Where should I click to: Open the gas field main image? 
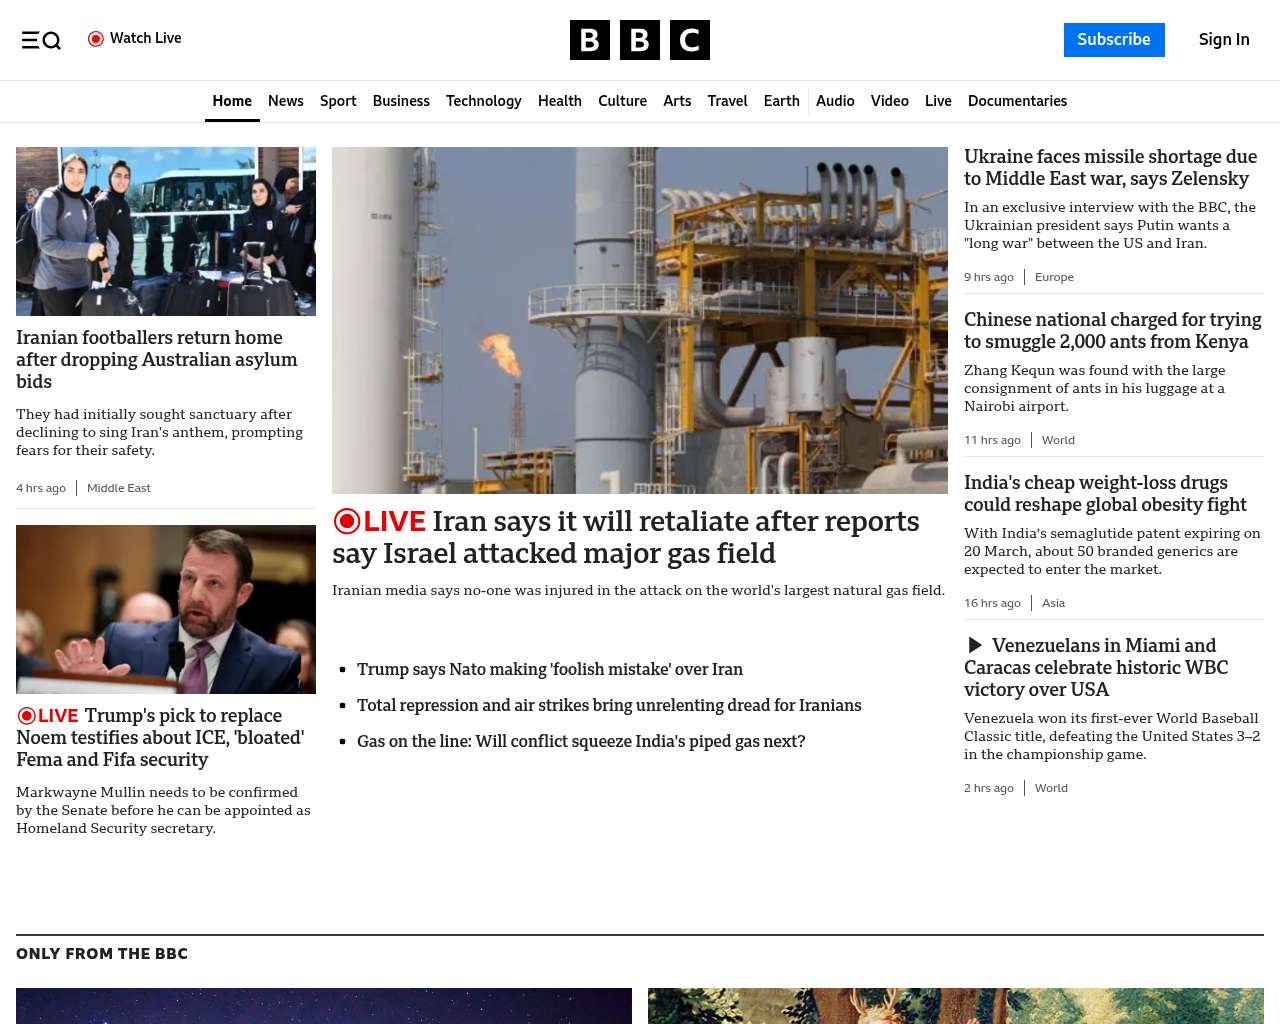639,320
